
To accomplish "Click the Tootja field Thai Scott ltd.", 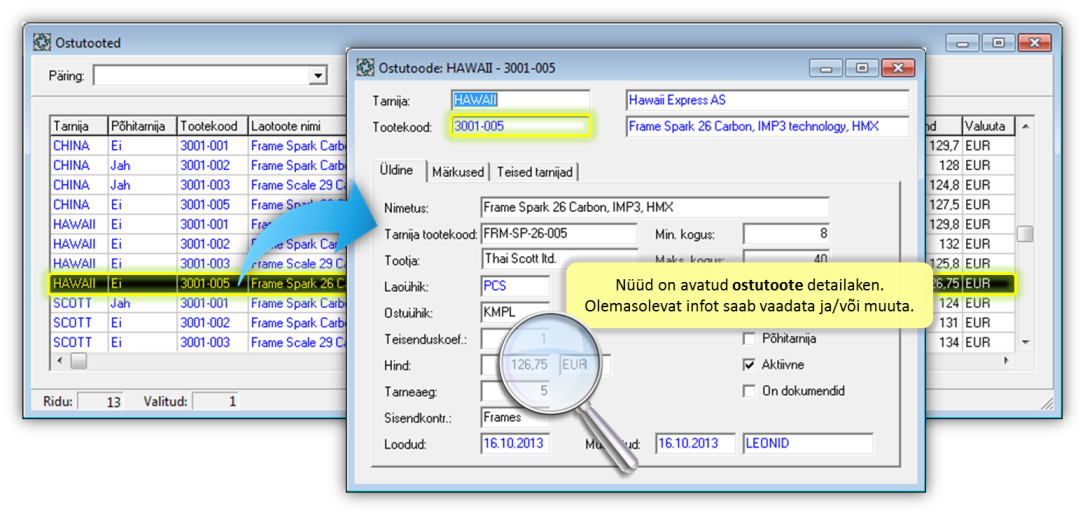I will tap(558, 260).
